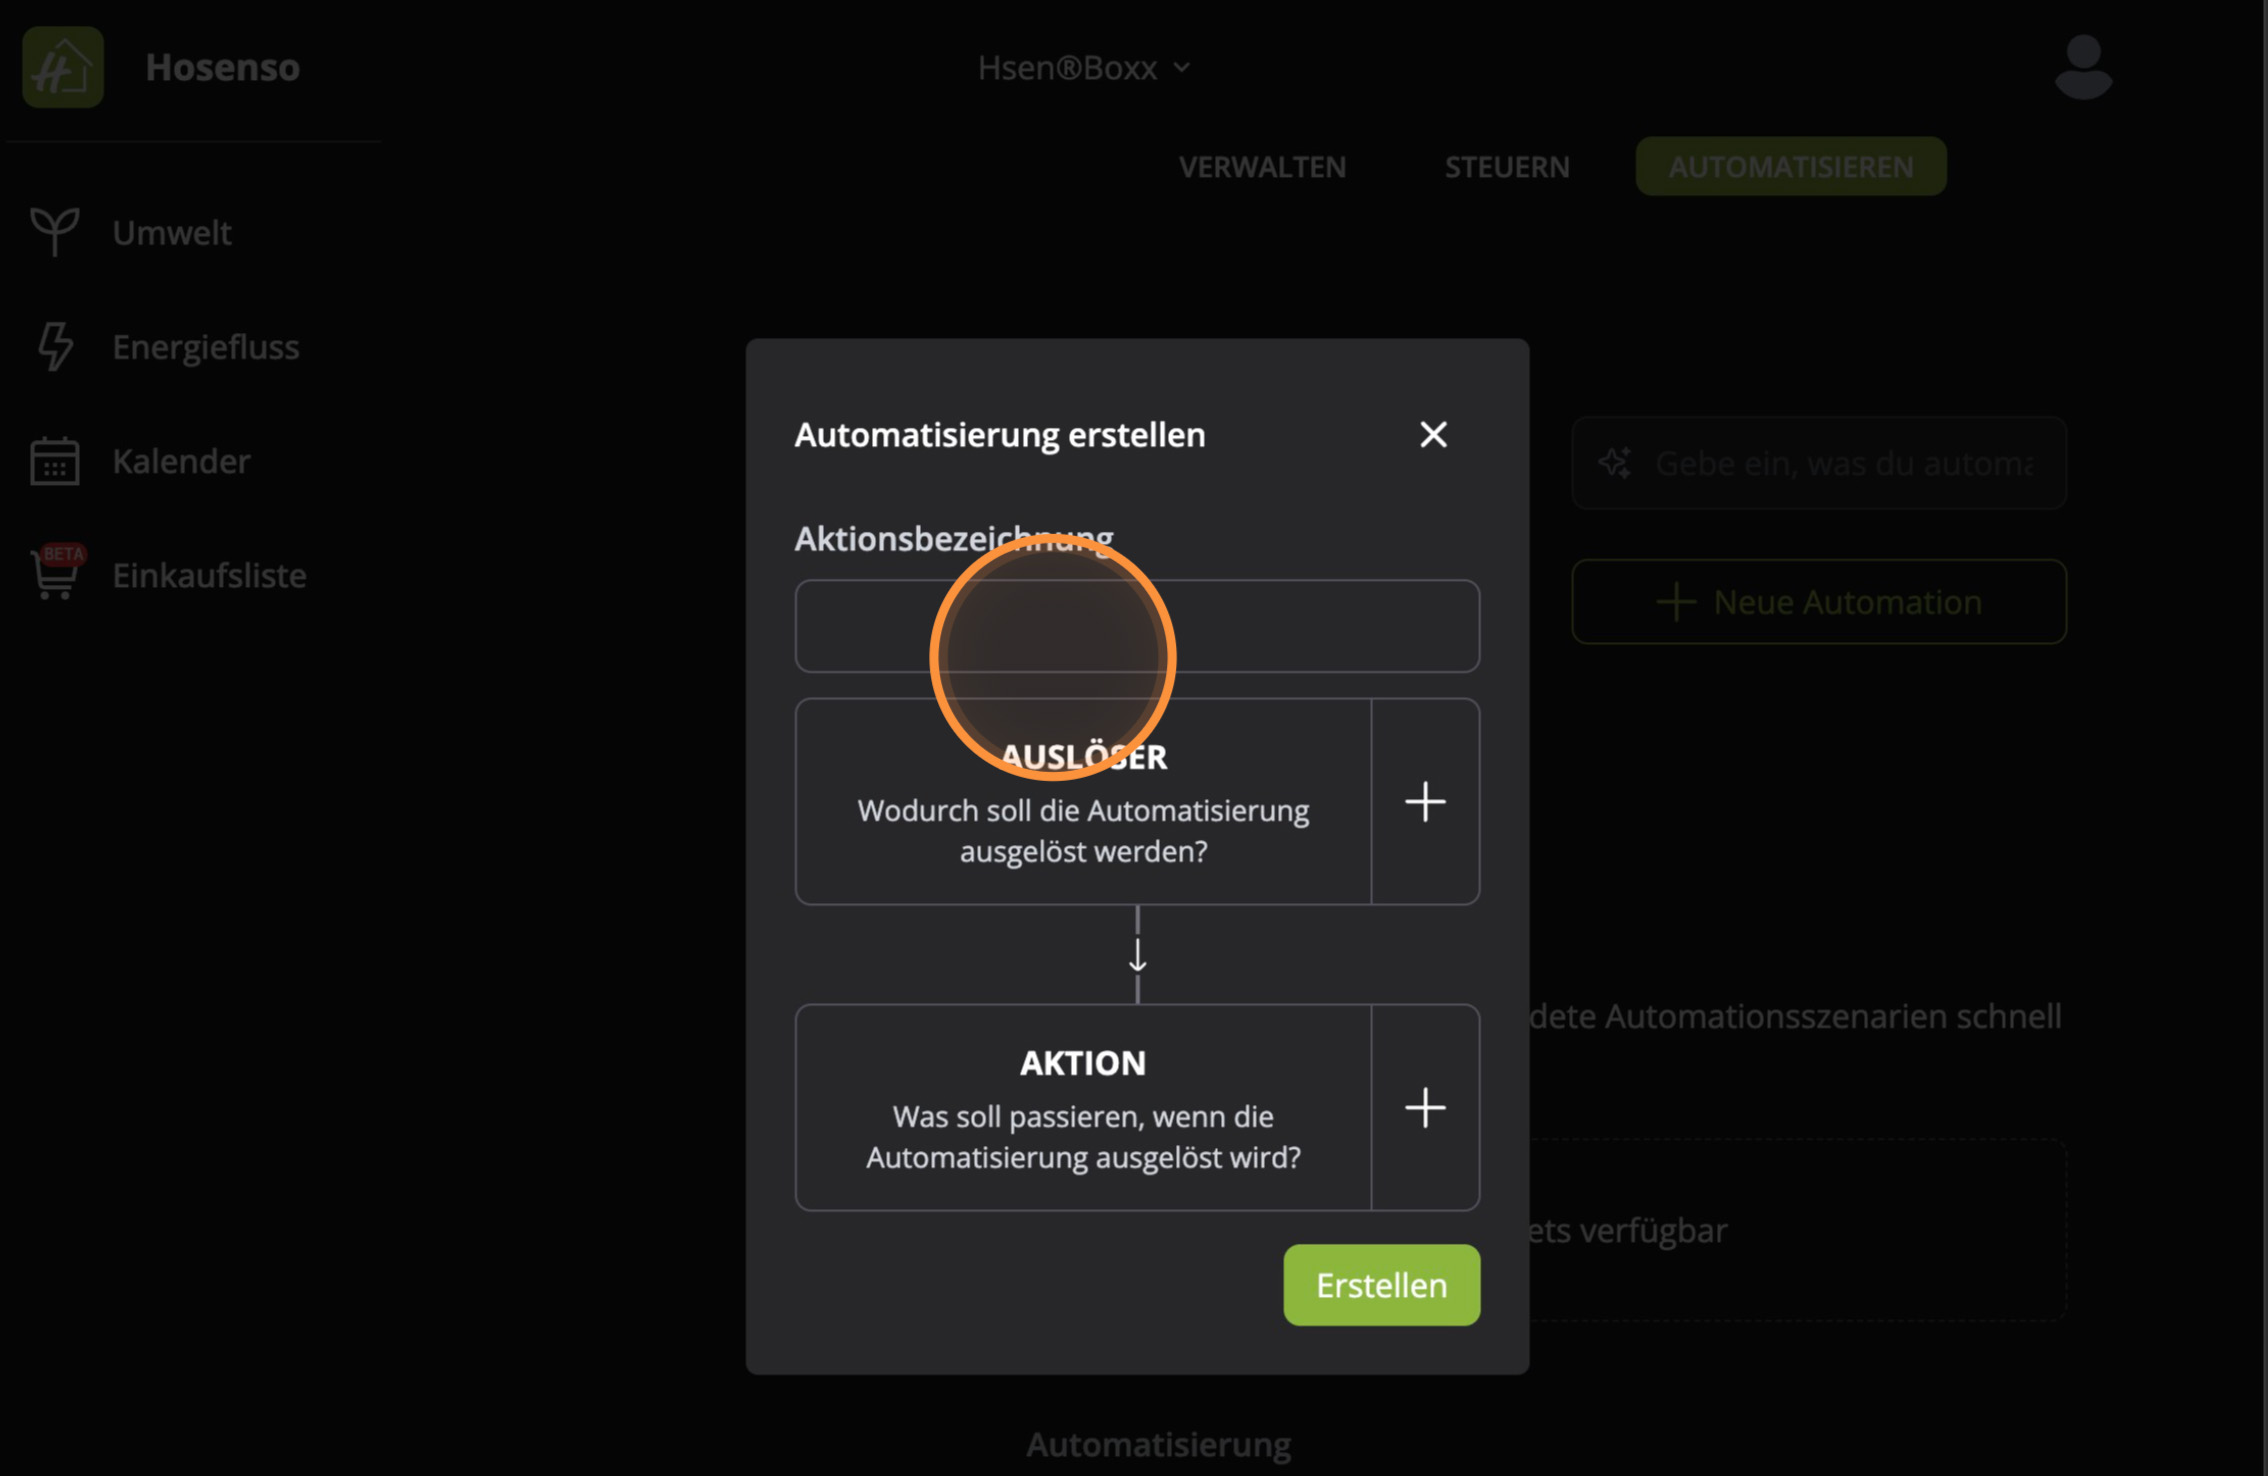Switch to the VERWALTEN tab
This screenshot has width=2268, height=1476.
(x=1262, y=166)
